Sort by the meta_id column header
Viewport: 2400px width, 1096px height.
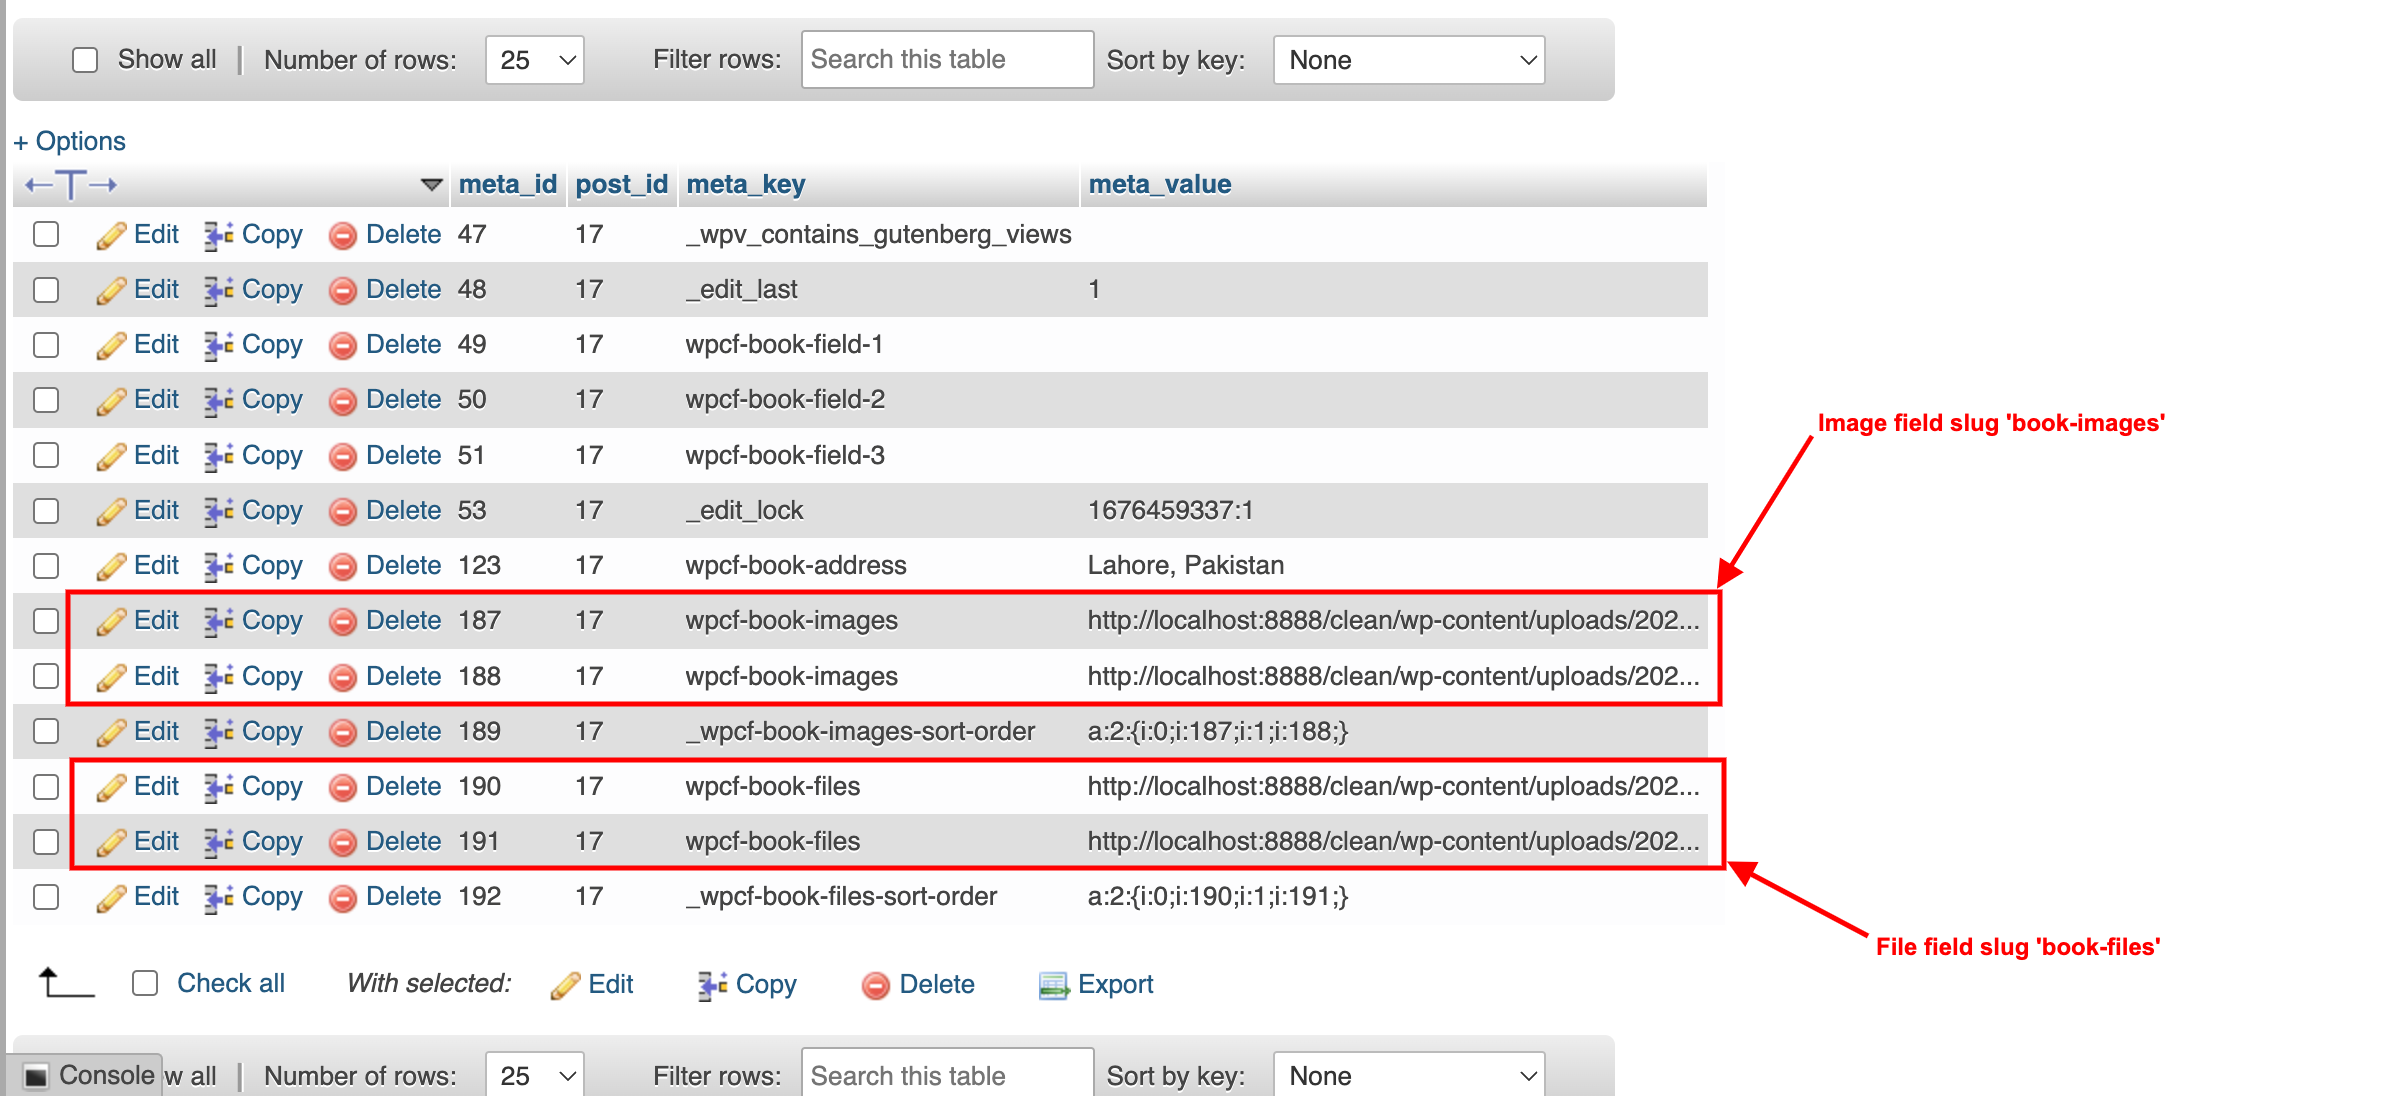coord(507,184)
